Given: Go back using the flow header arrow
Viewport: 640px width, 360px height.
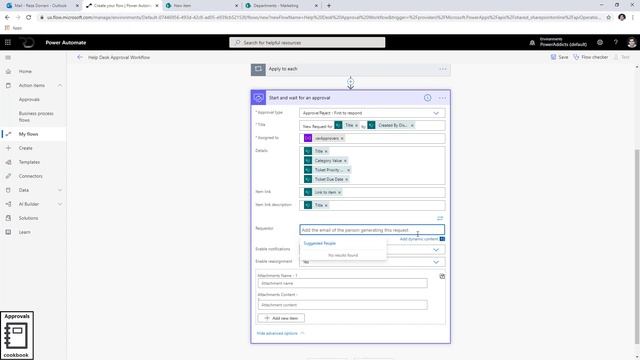Looking at the screenshot, I should [80, 58].
